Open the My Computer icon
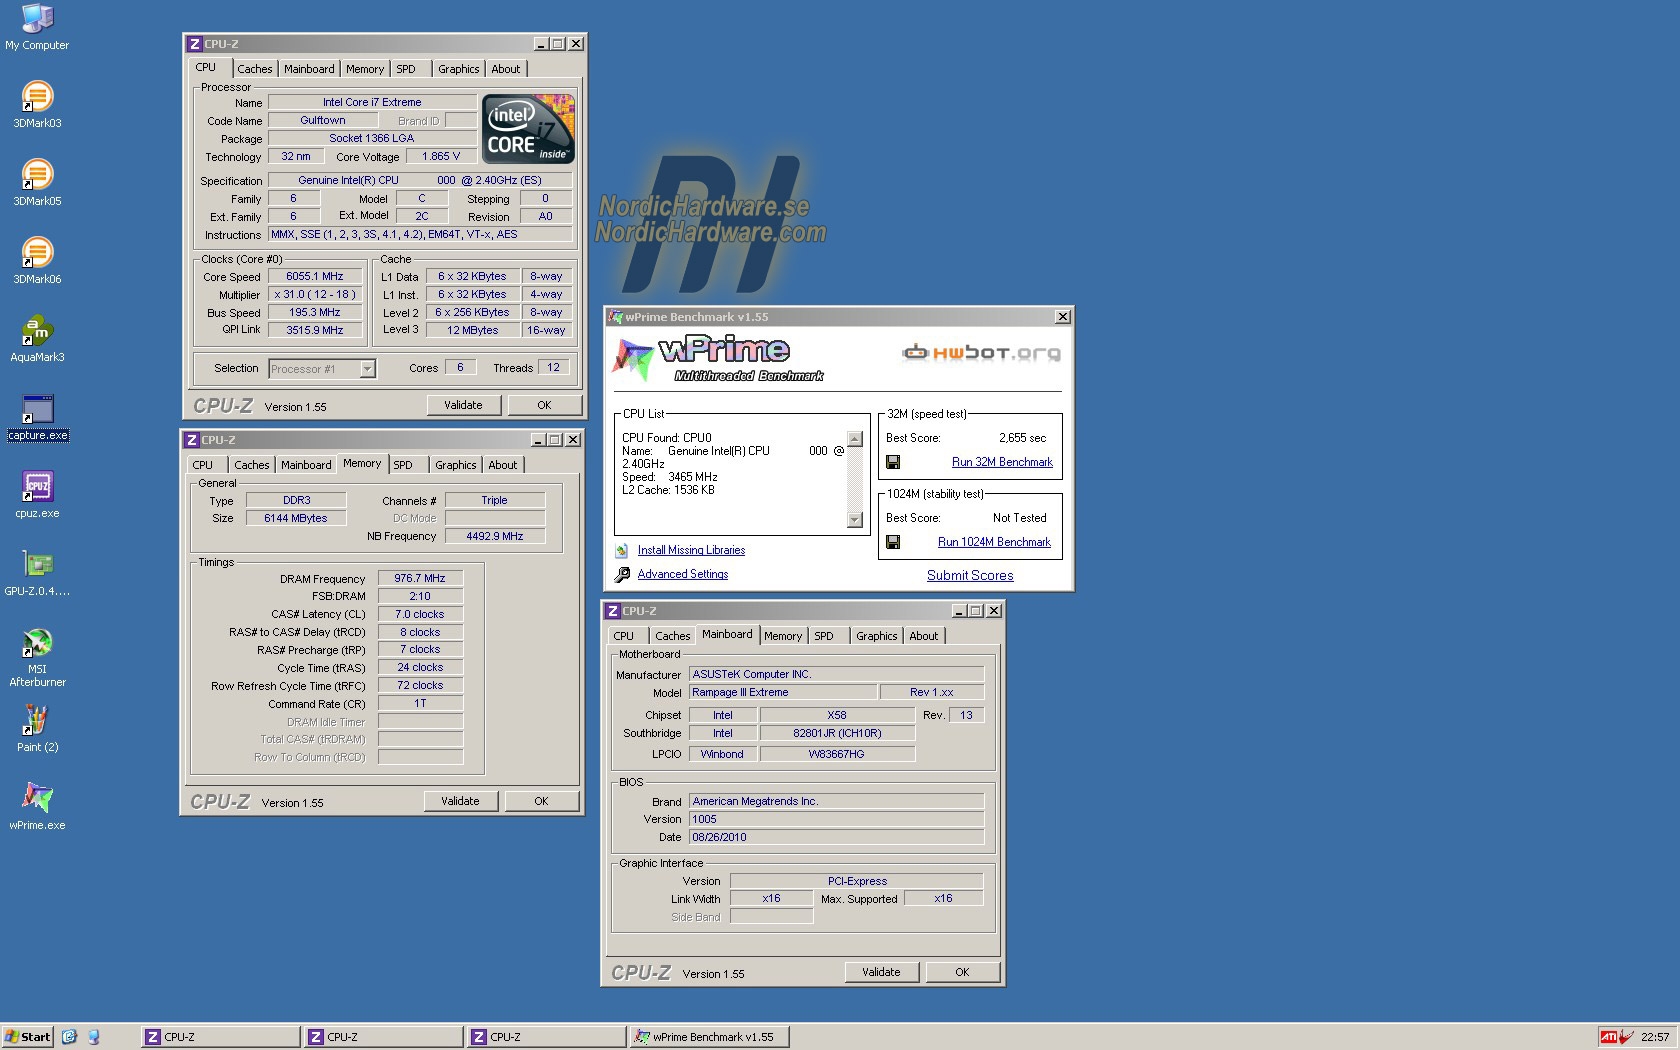 (x=37, y=19)
